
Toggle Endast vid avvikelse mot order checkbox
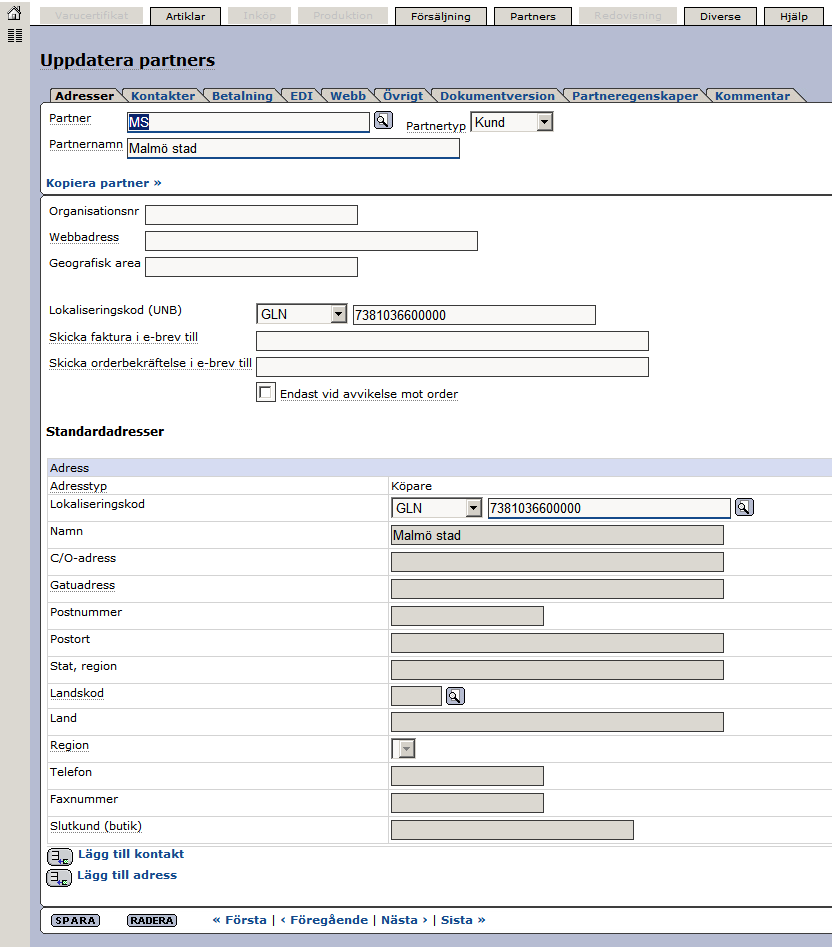(x=266, y=393)
